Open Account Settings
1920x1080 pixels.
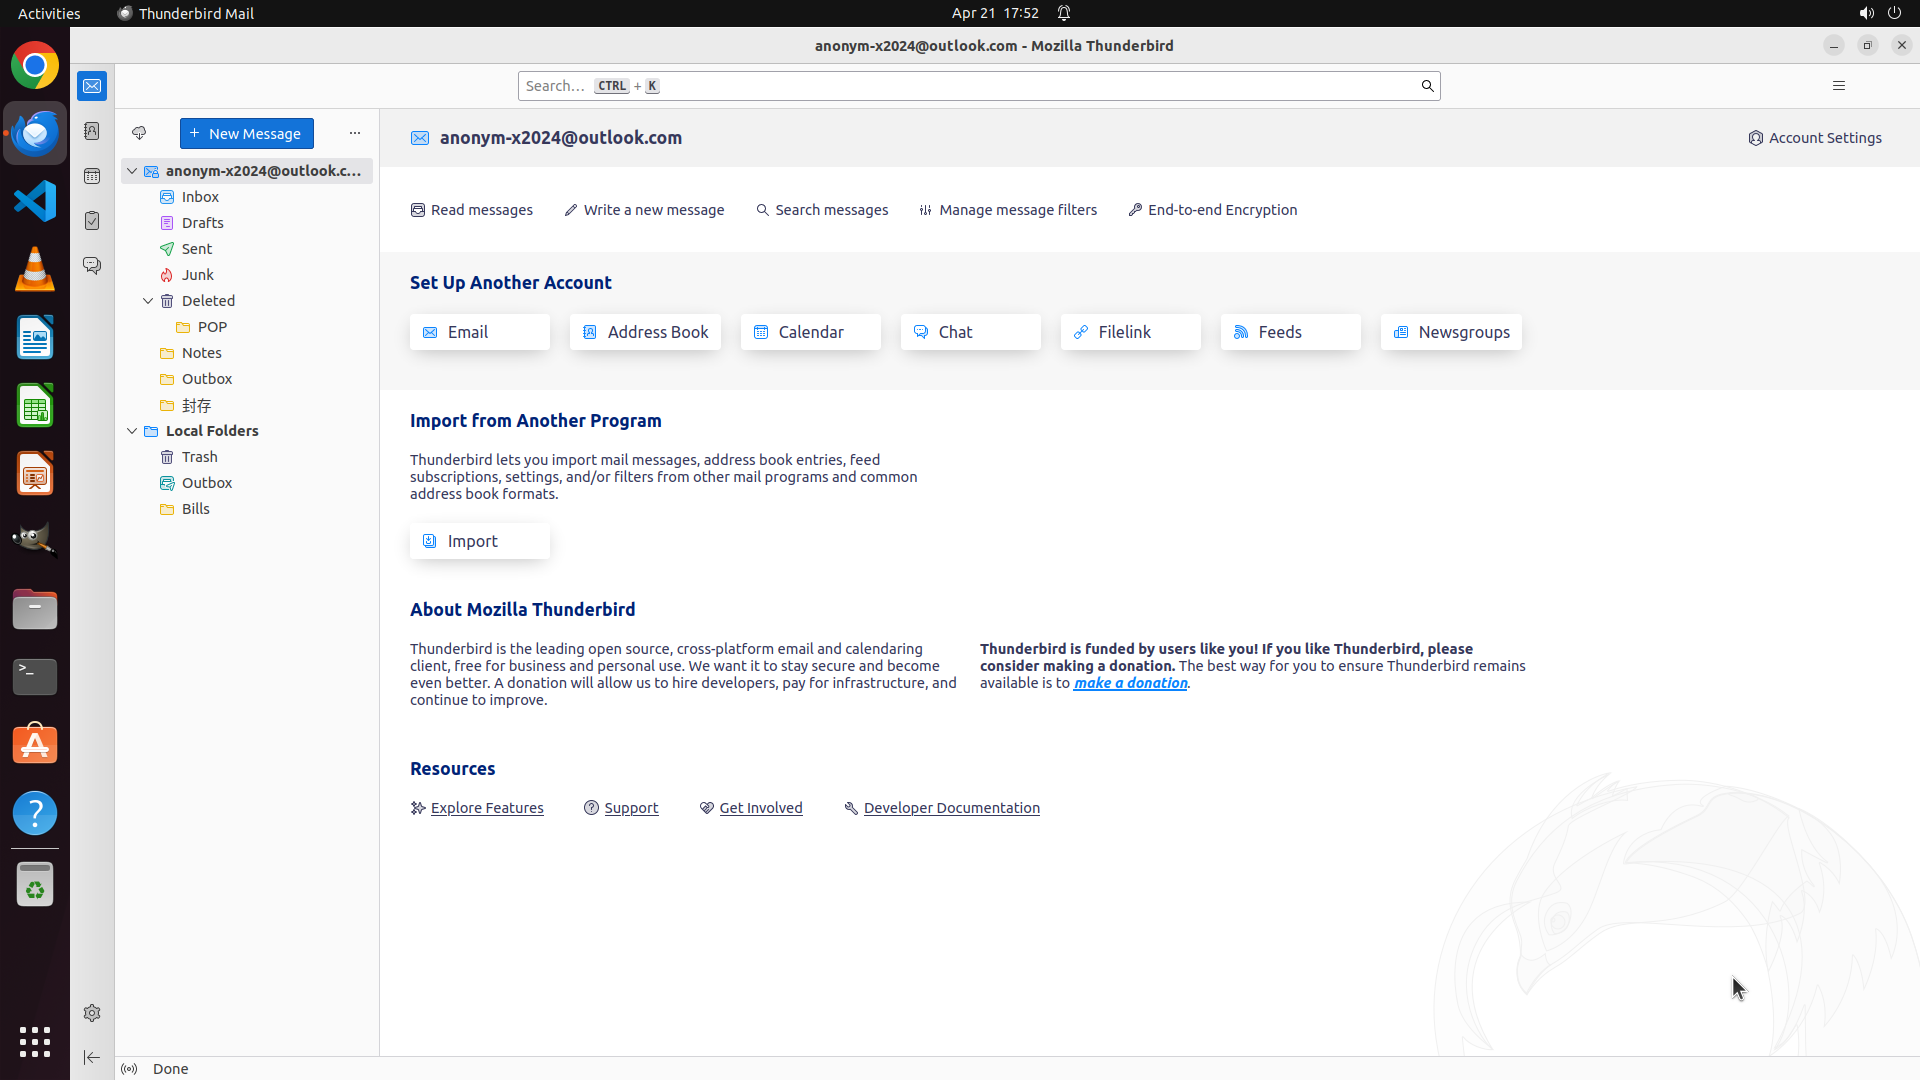(1814, 138)
